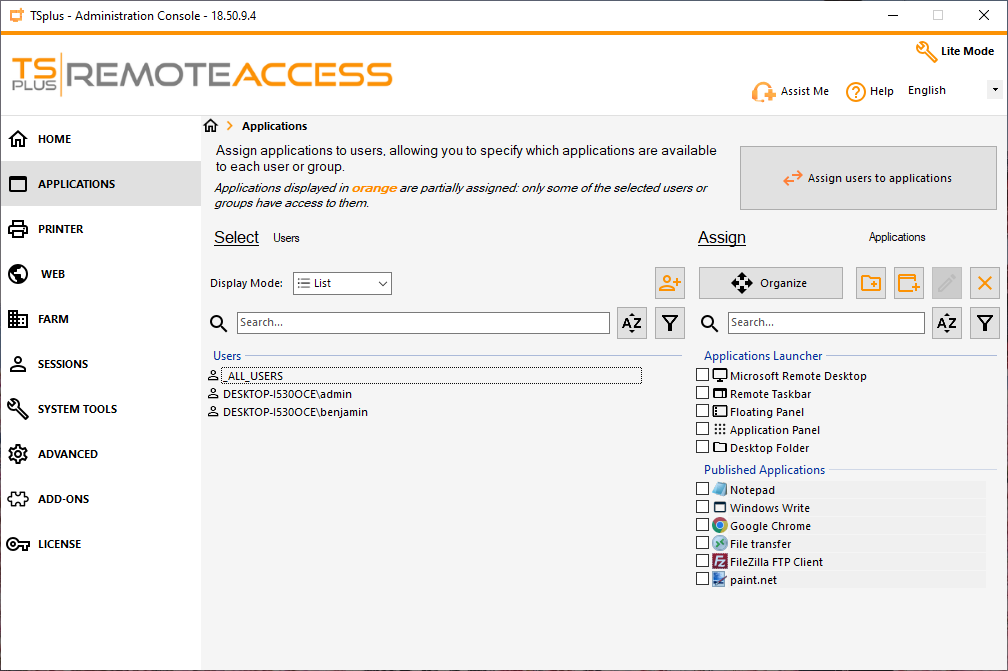Open the Display Mode List dropdown
The image size is (1008, 671).
click(342, 283)
